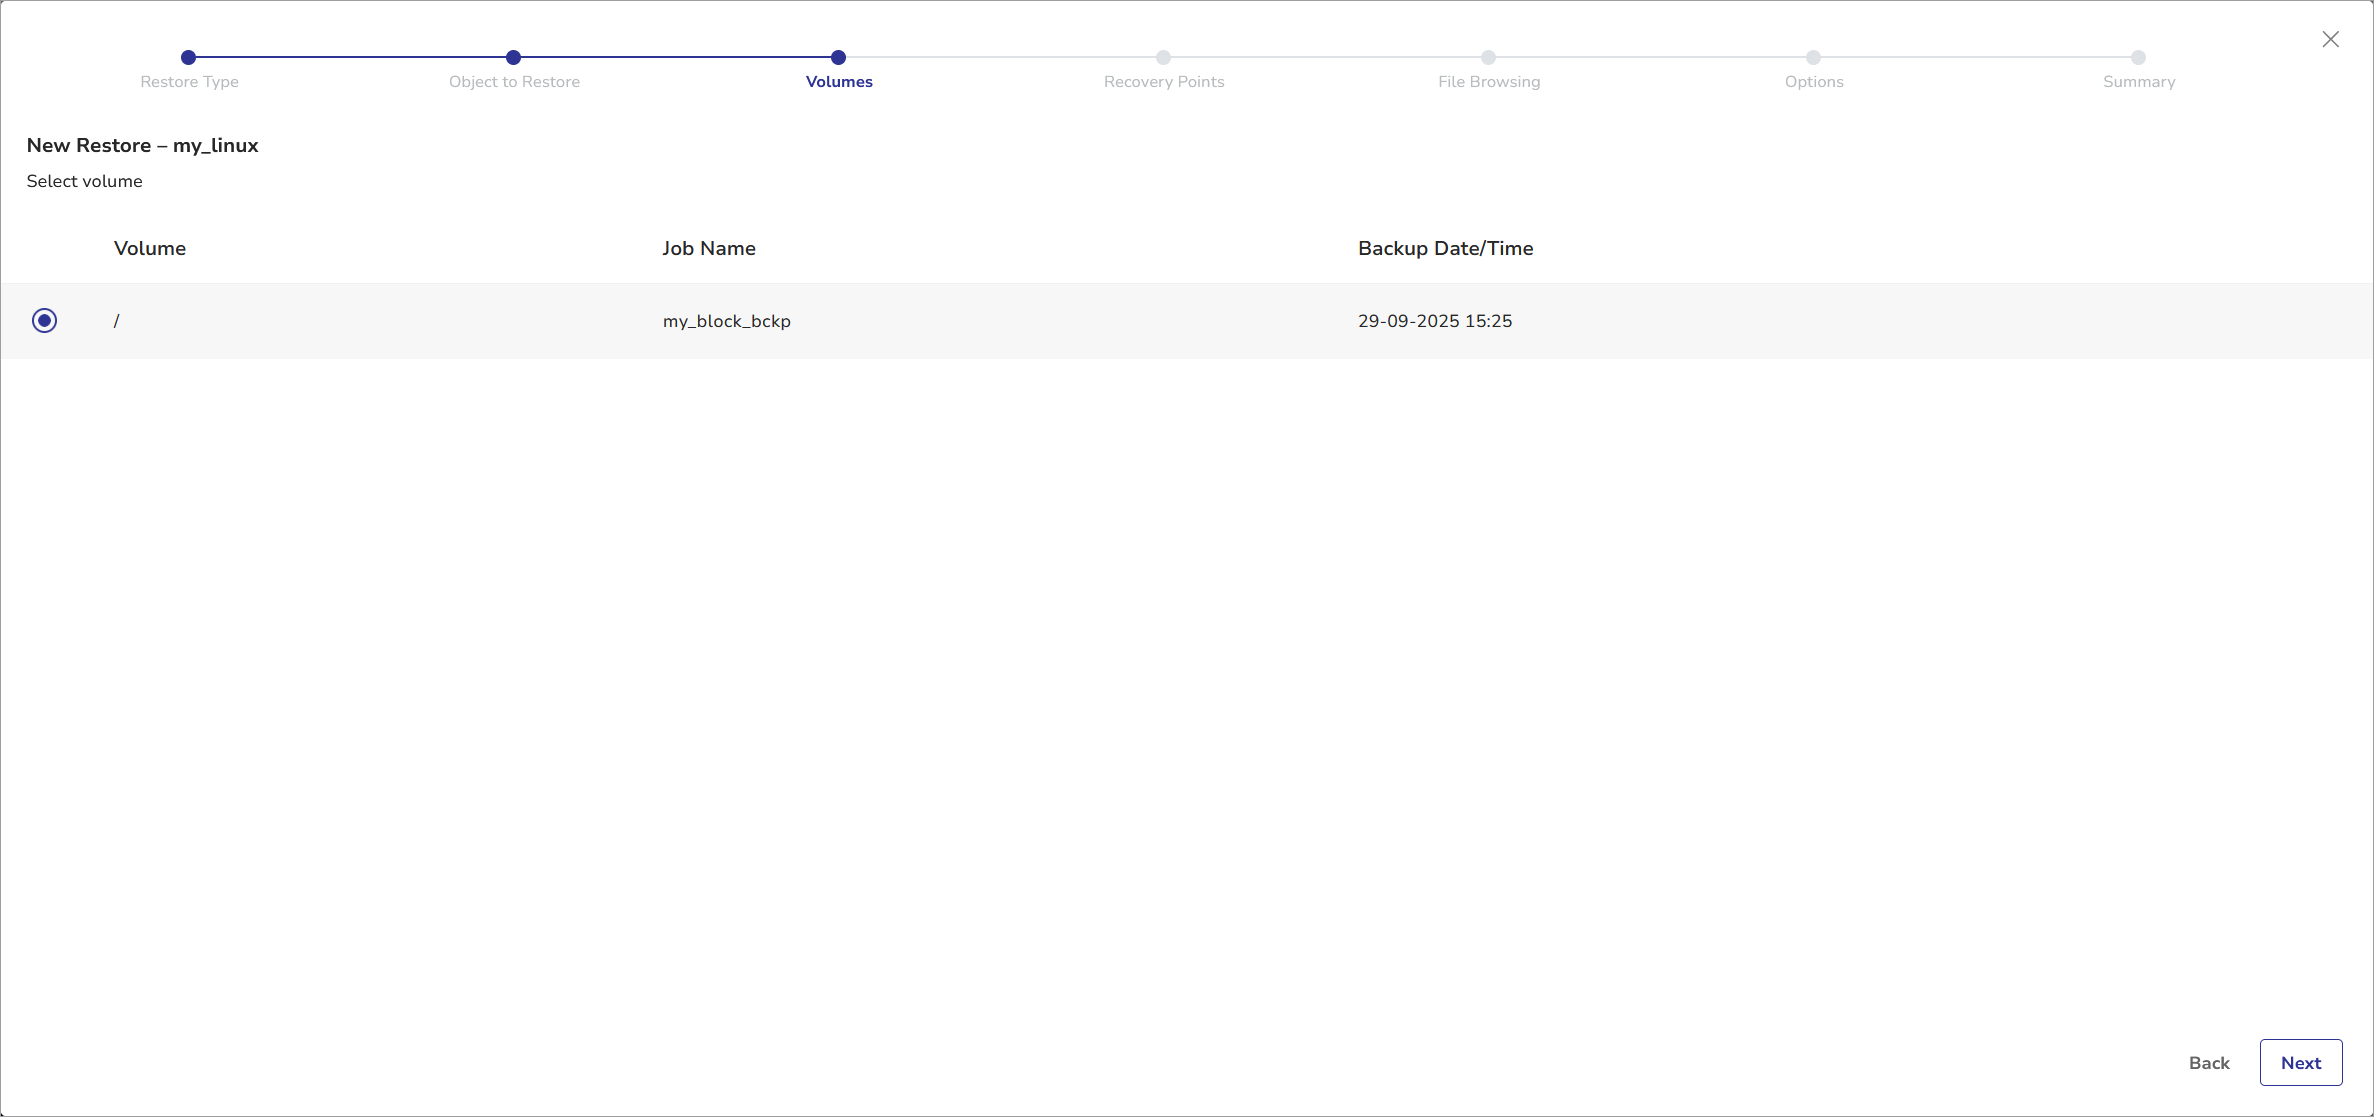Go Back to previous step

click(x=2209, y=1063)
